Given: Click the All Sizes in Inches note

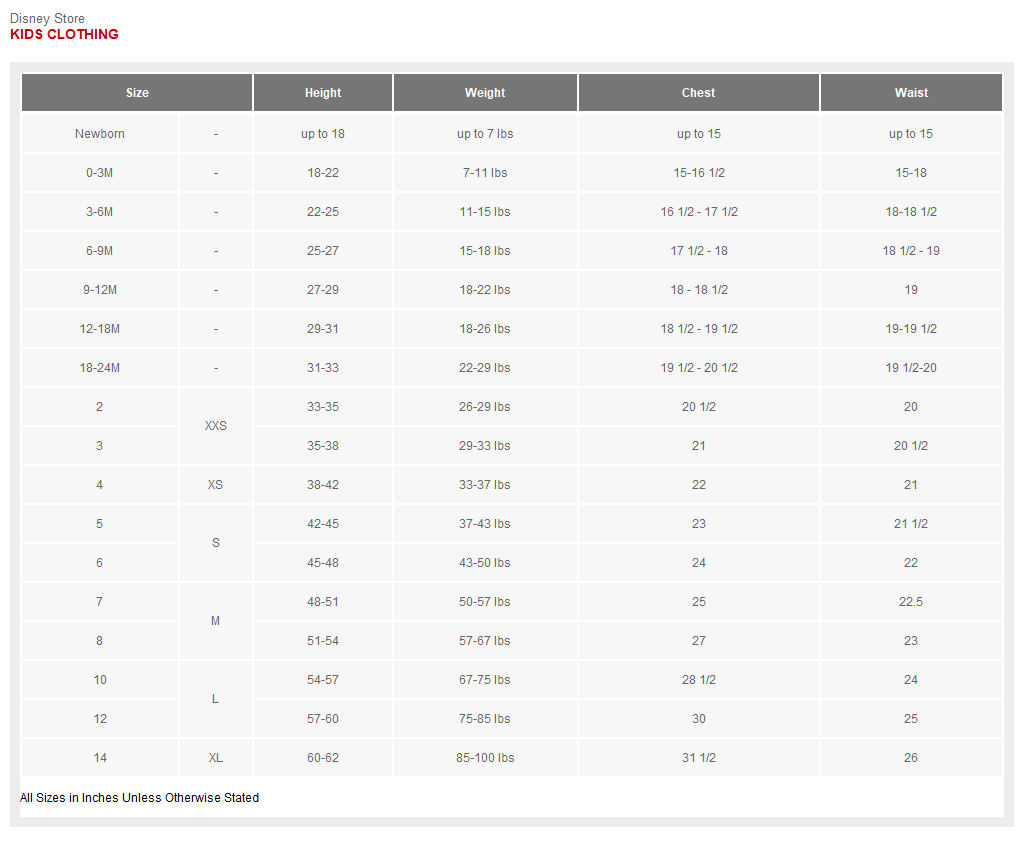Looking at the screenshot, I should pos(139,798).
